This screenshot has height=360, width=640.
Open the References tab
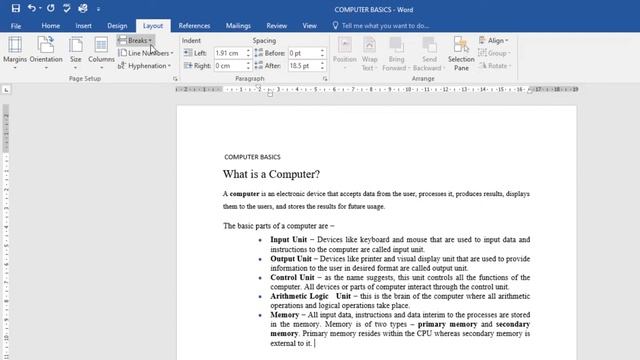(x=194, y=26)
